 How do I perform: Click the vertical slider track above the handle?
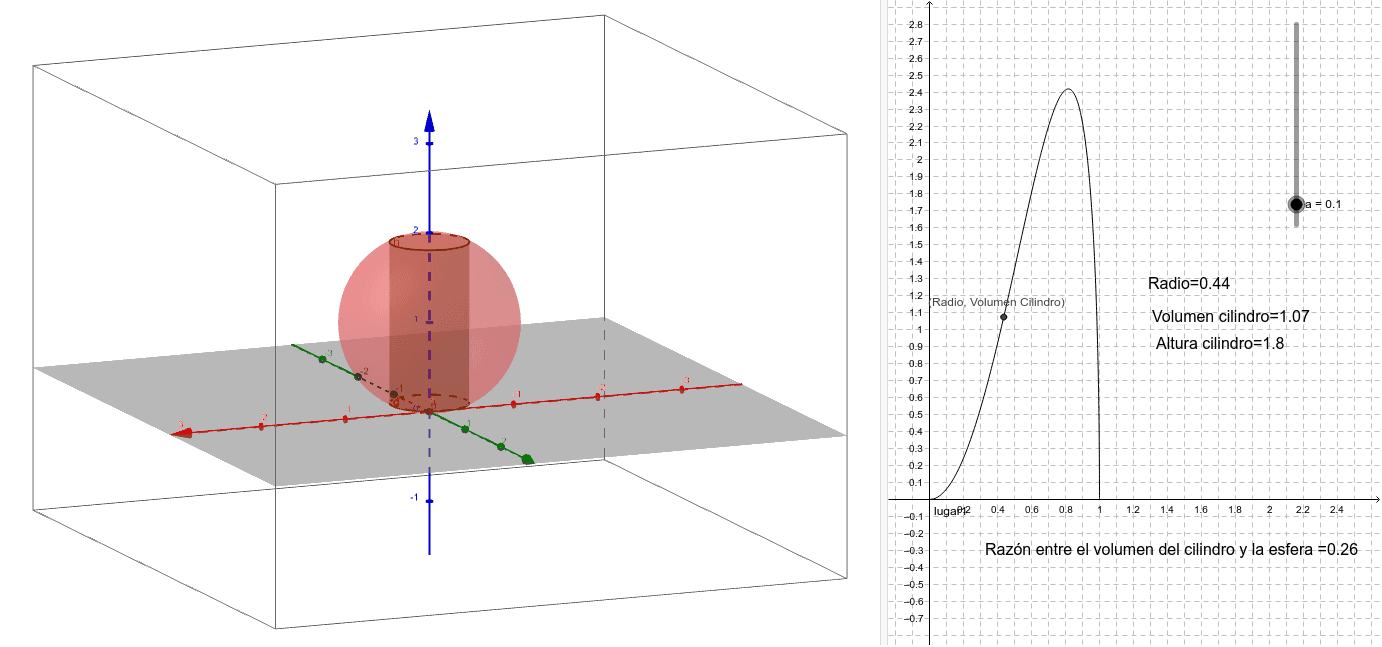coord(1296,108)
